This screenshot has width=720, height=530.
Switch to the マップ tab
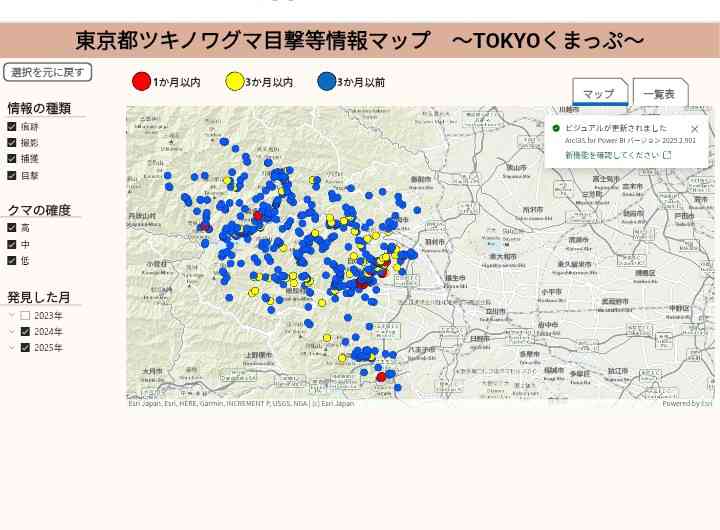600,92
